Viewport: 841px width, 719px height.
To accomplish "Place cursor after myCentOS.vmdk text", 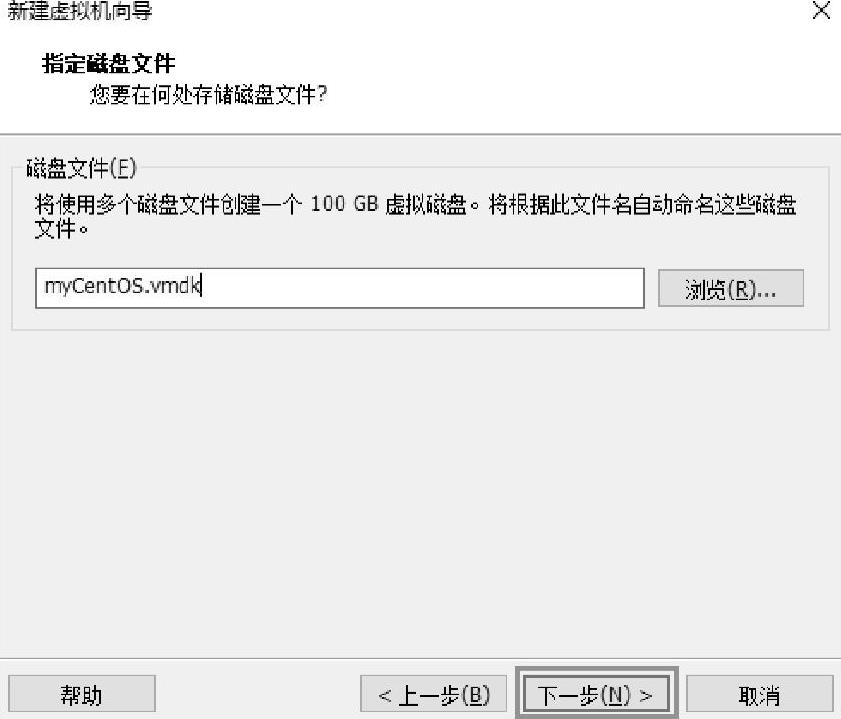I will tap(202, 286).
